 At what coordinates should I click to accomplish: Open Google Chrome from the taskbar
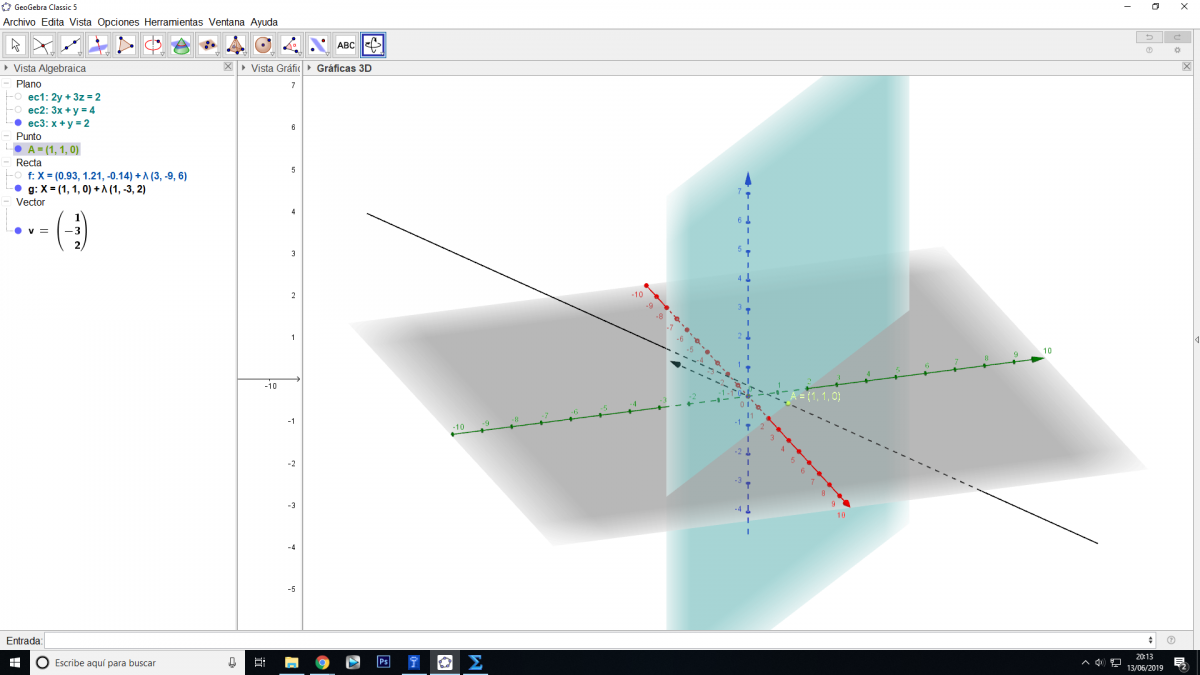[x=322, y=662]
